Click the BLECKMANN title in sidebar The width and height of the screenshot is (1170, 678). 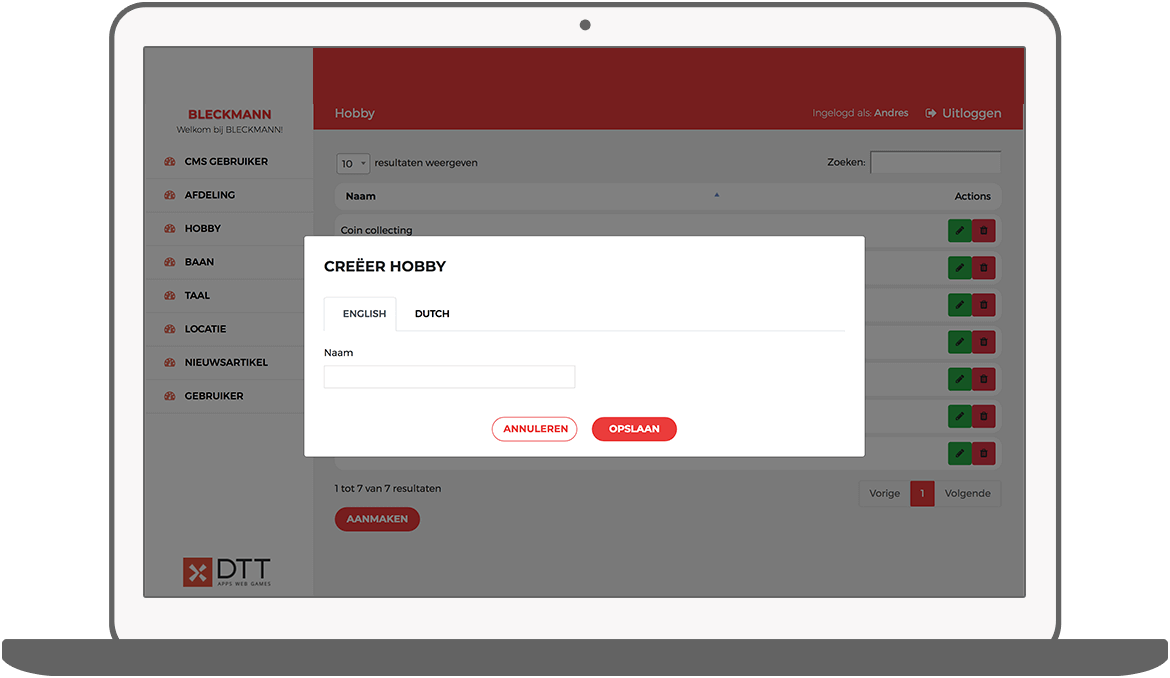229,114
